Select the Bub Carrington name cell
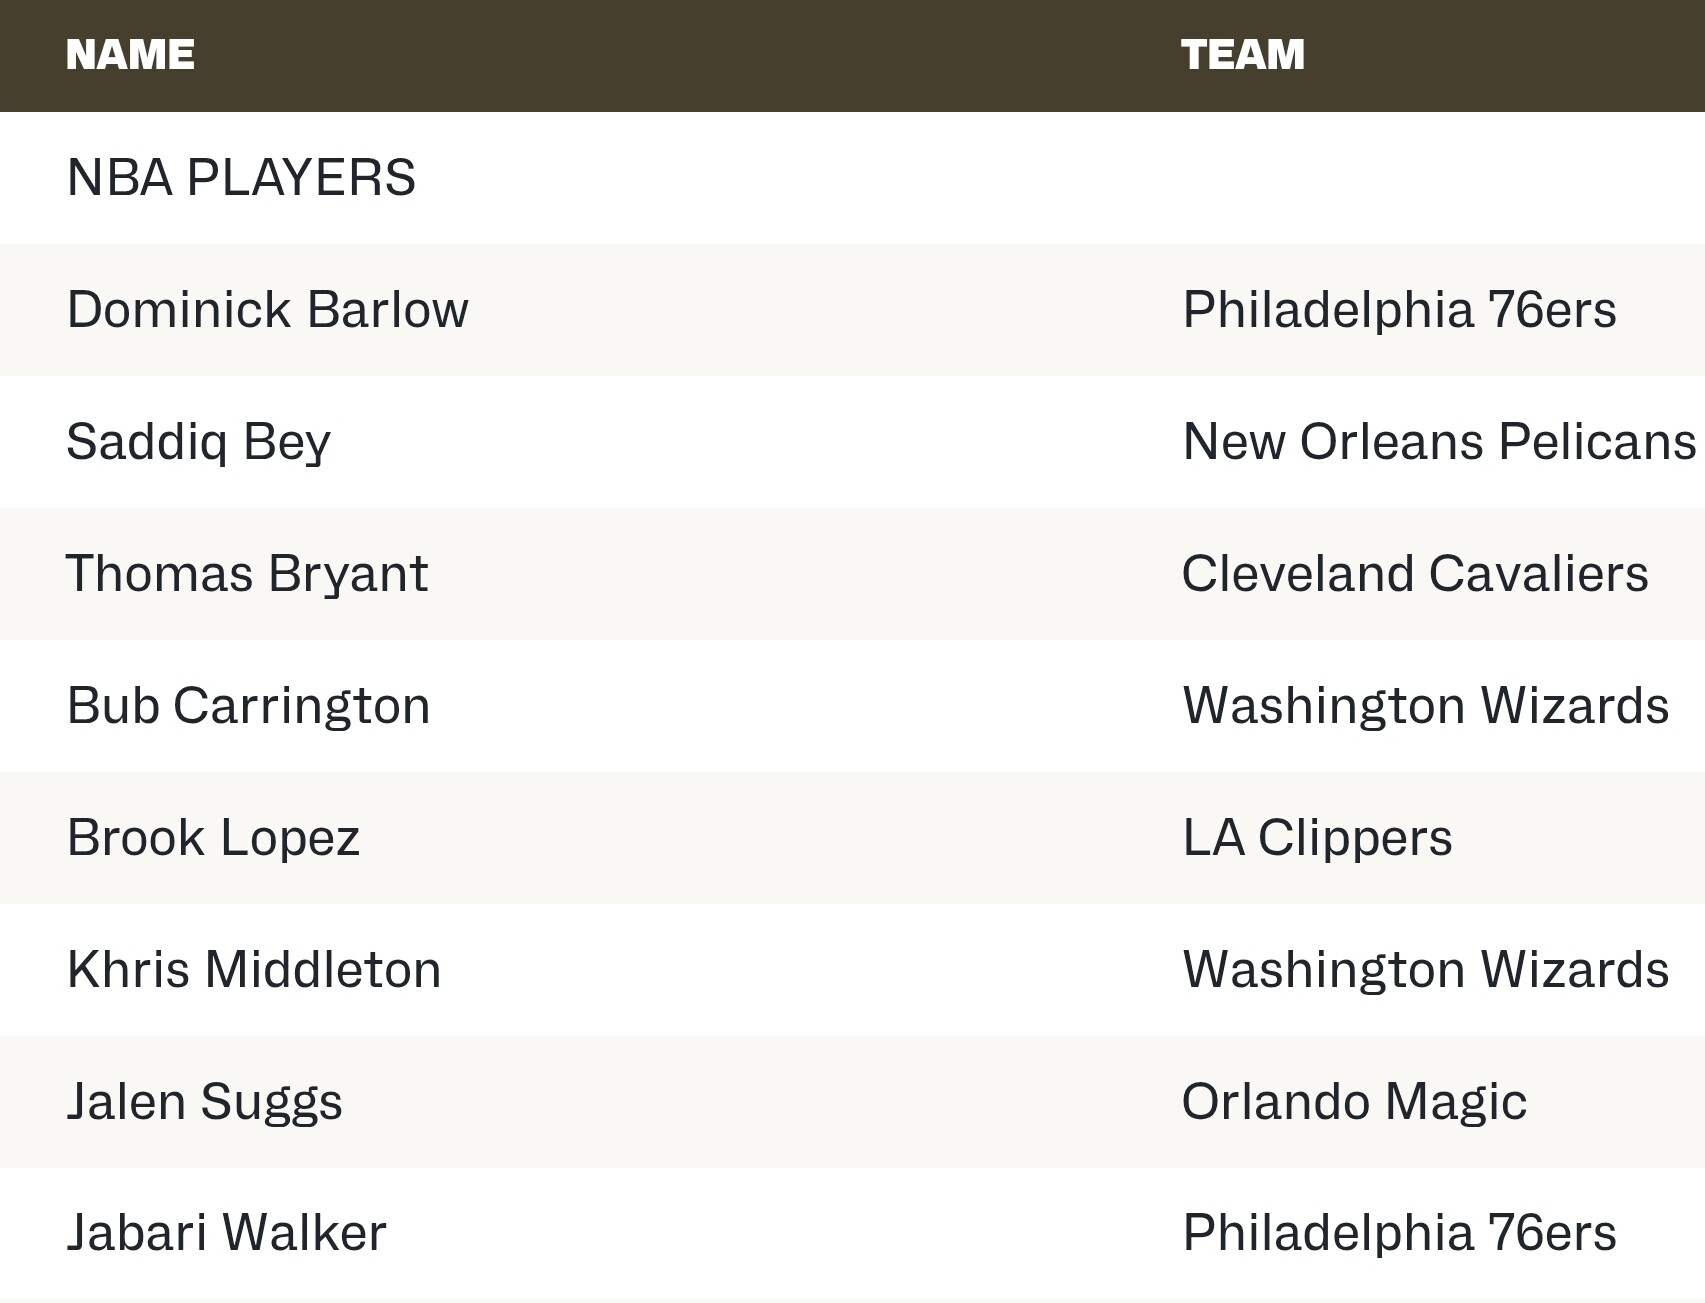Image resolution: width=1705 pixels, height=1303 pixels. pyautogui.click(x=248, y=706)
